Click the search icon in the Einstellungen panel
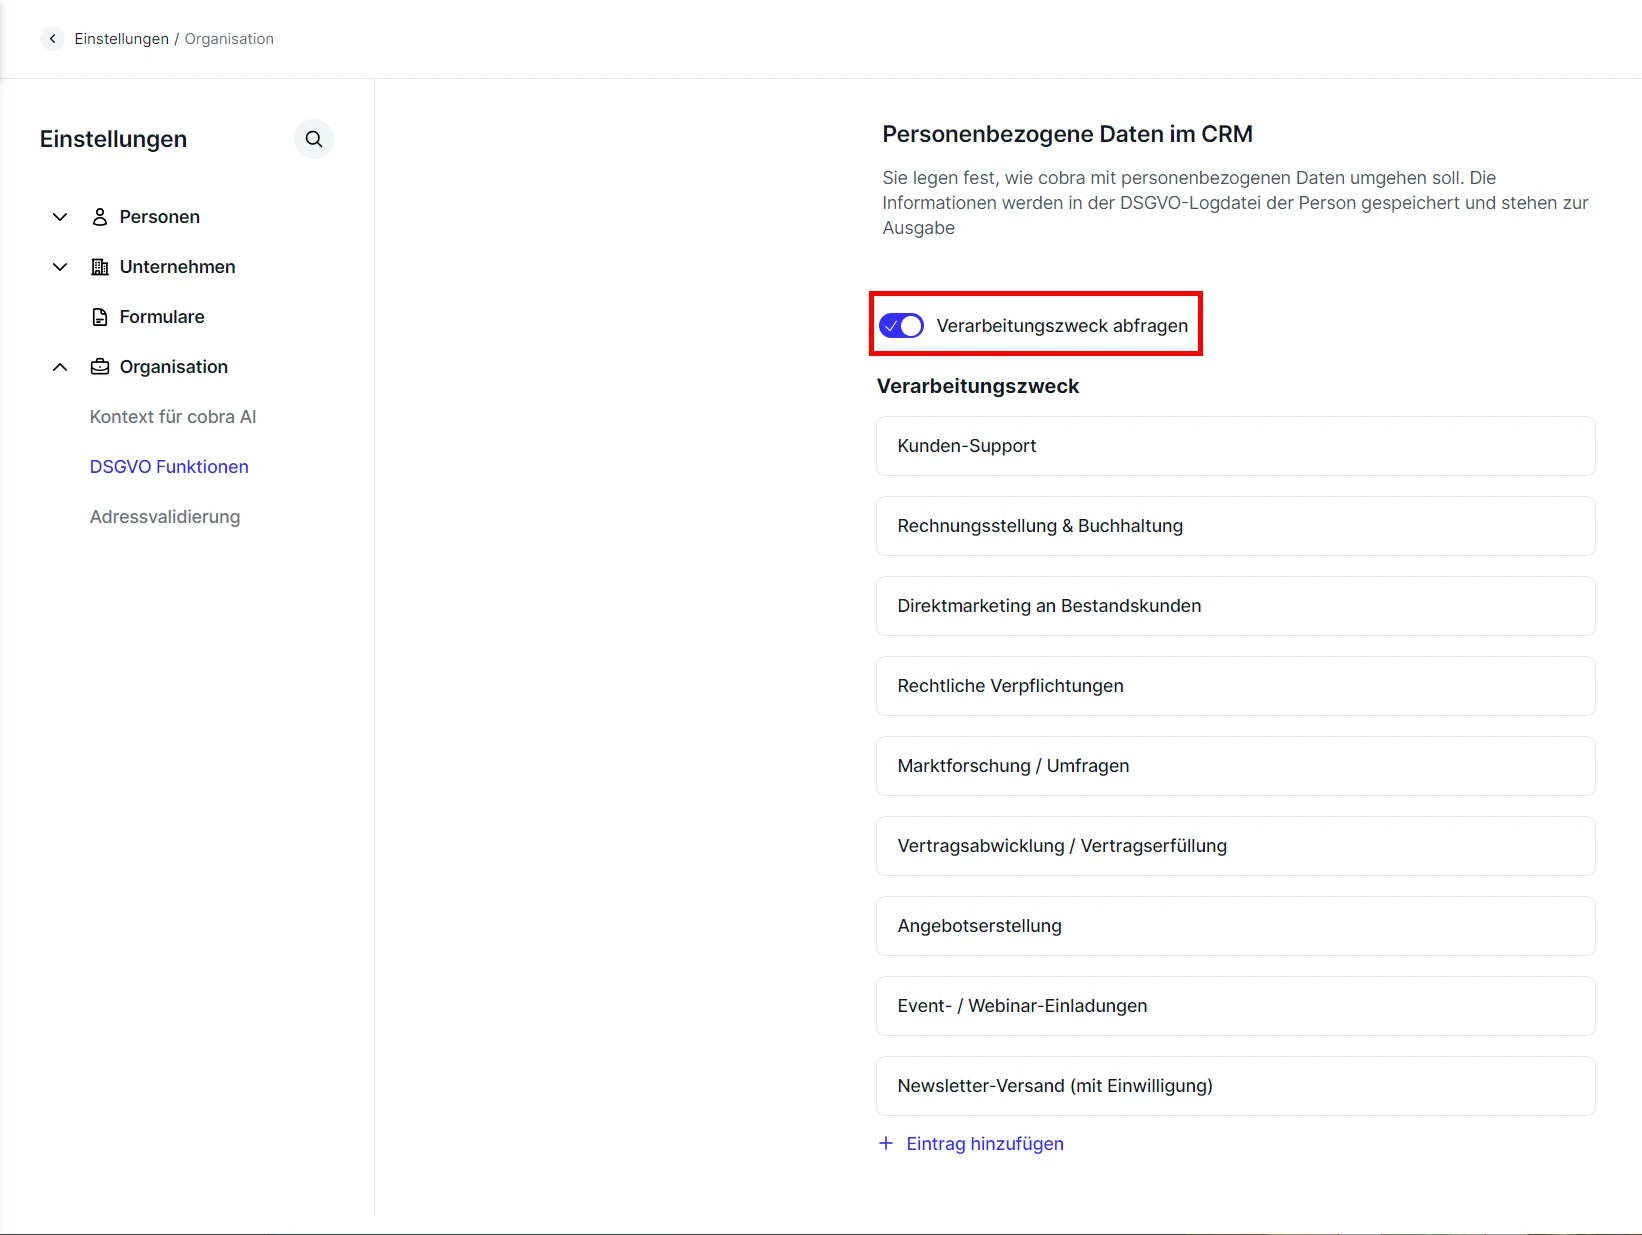Viewport: 1642px width, 1235px height. pos(314,139)
